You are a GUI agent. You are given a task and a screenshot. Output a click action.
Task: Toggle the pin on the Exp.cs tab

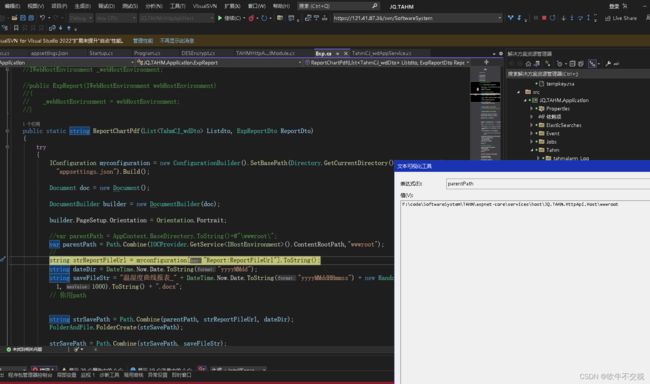(337, 53)
